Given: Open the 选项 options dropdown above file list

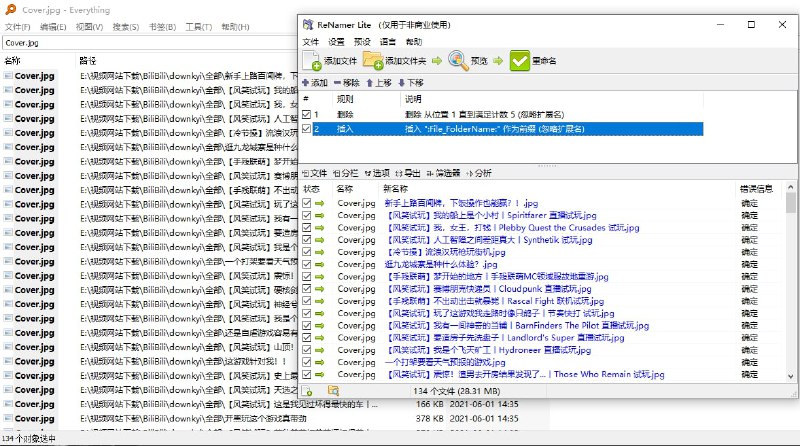Looking at the screenshot, I should pyautogui.click(x=377, y=174).
